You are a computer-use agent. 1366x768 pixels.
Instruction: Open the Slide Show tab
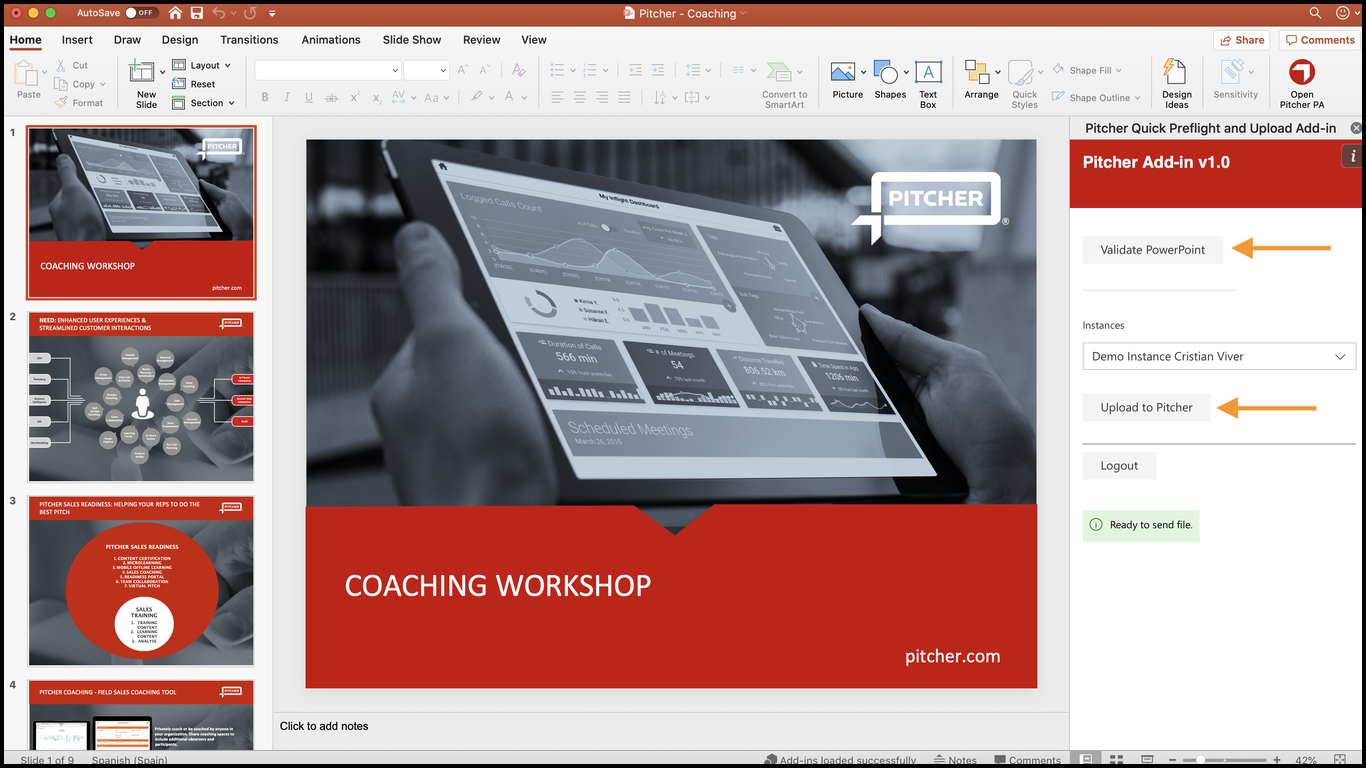pos(411,40)
